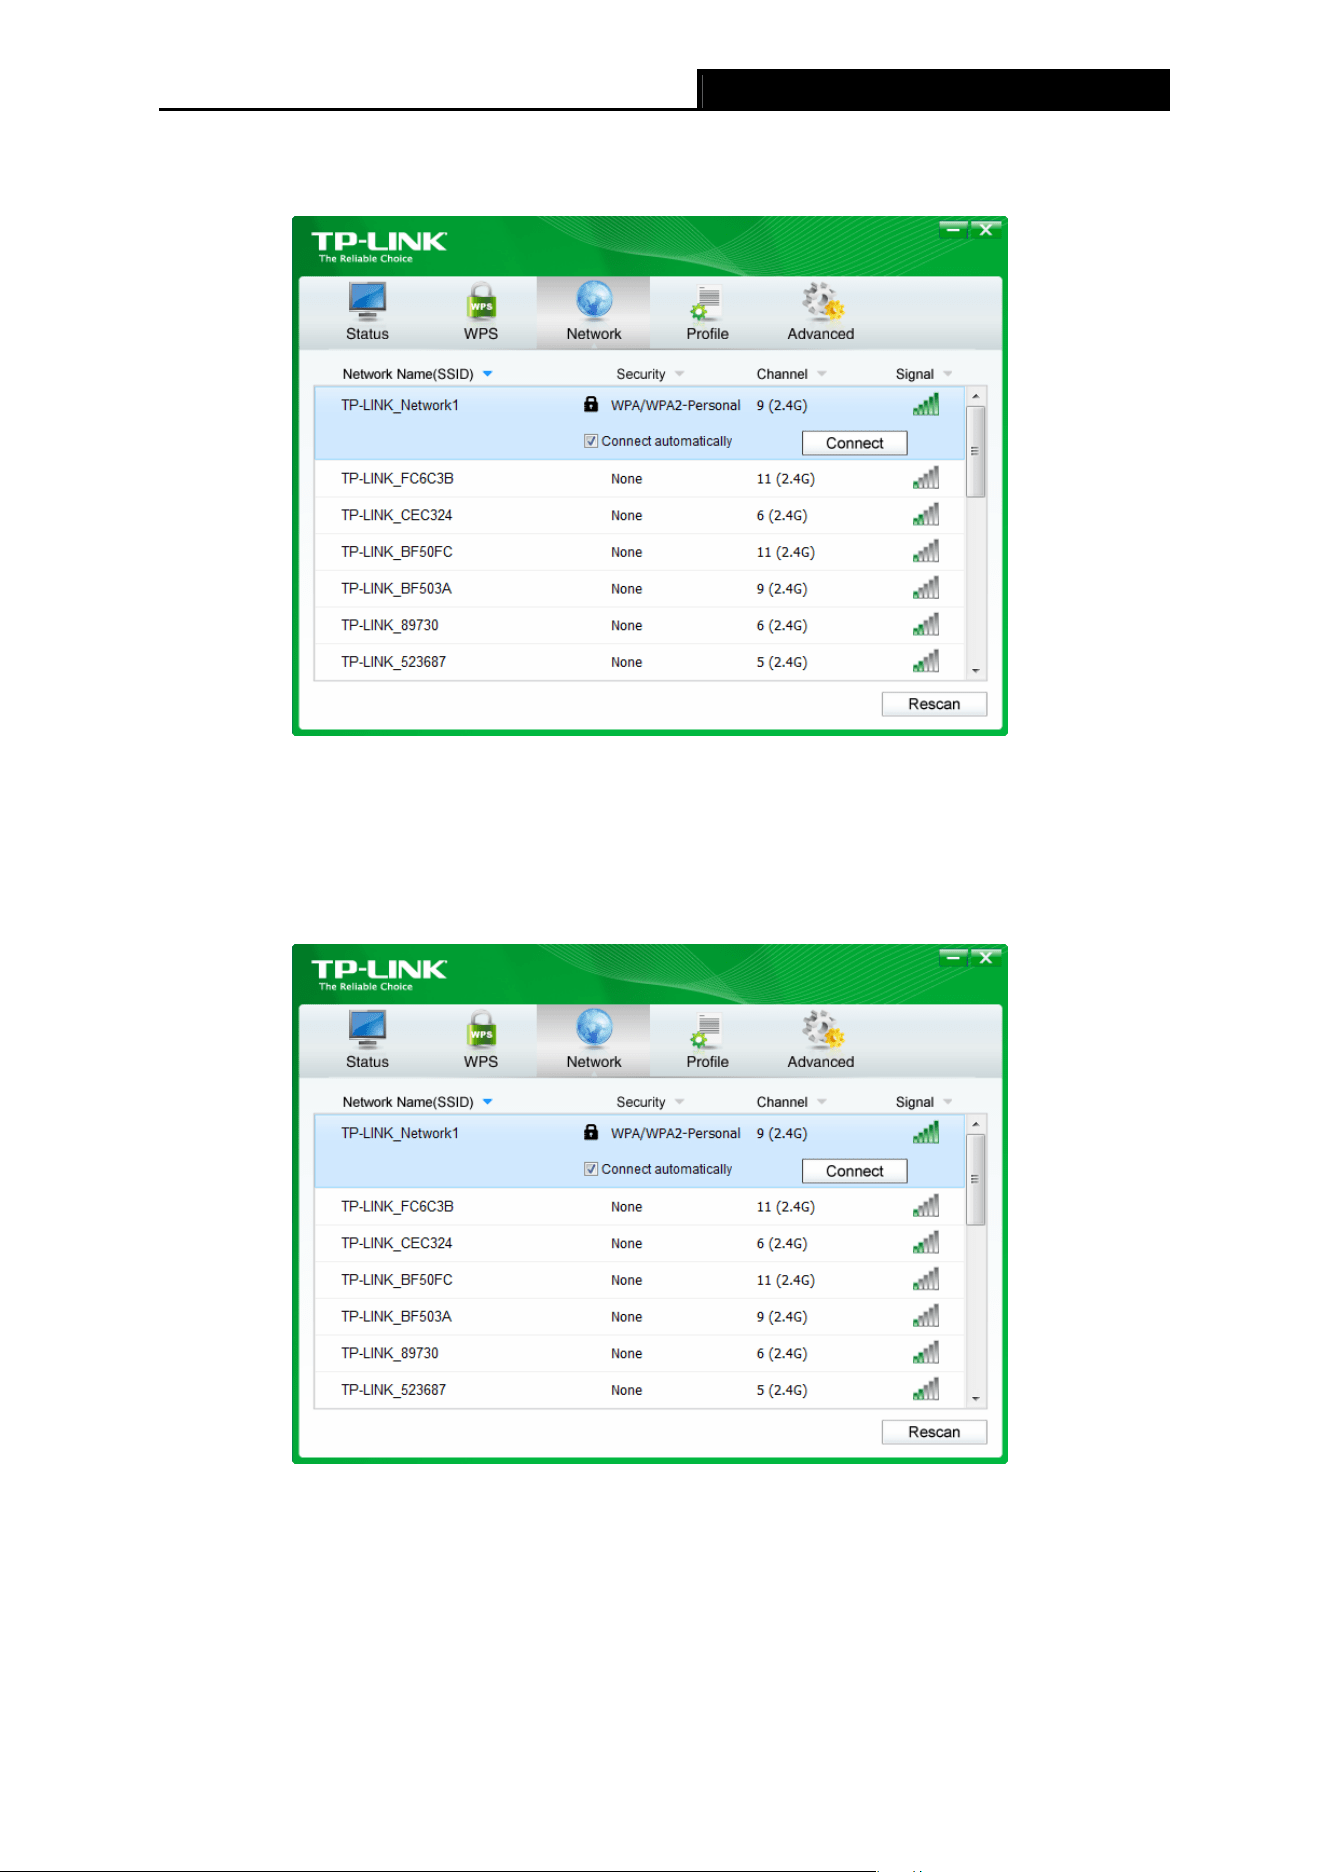The image size is (1324, 1872).
Task: Click the Signal sort arrow in upper window
Action: pyautogui.click(x=948, y=374)
